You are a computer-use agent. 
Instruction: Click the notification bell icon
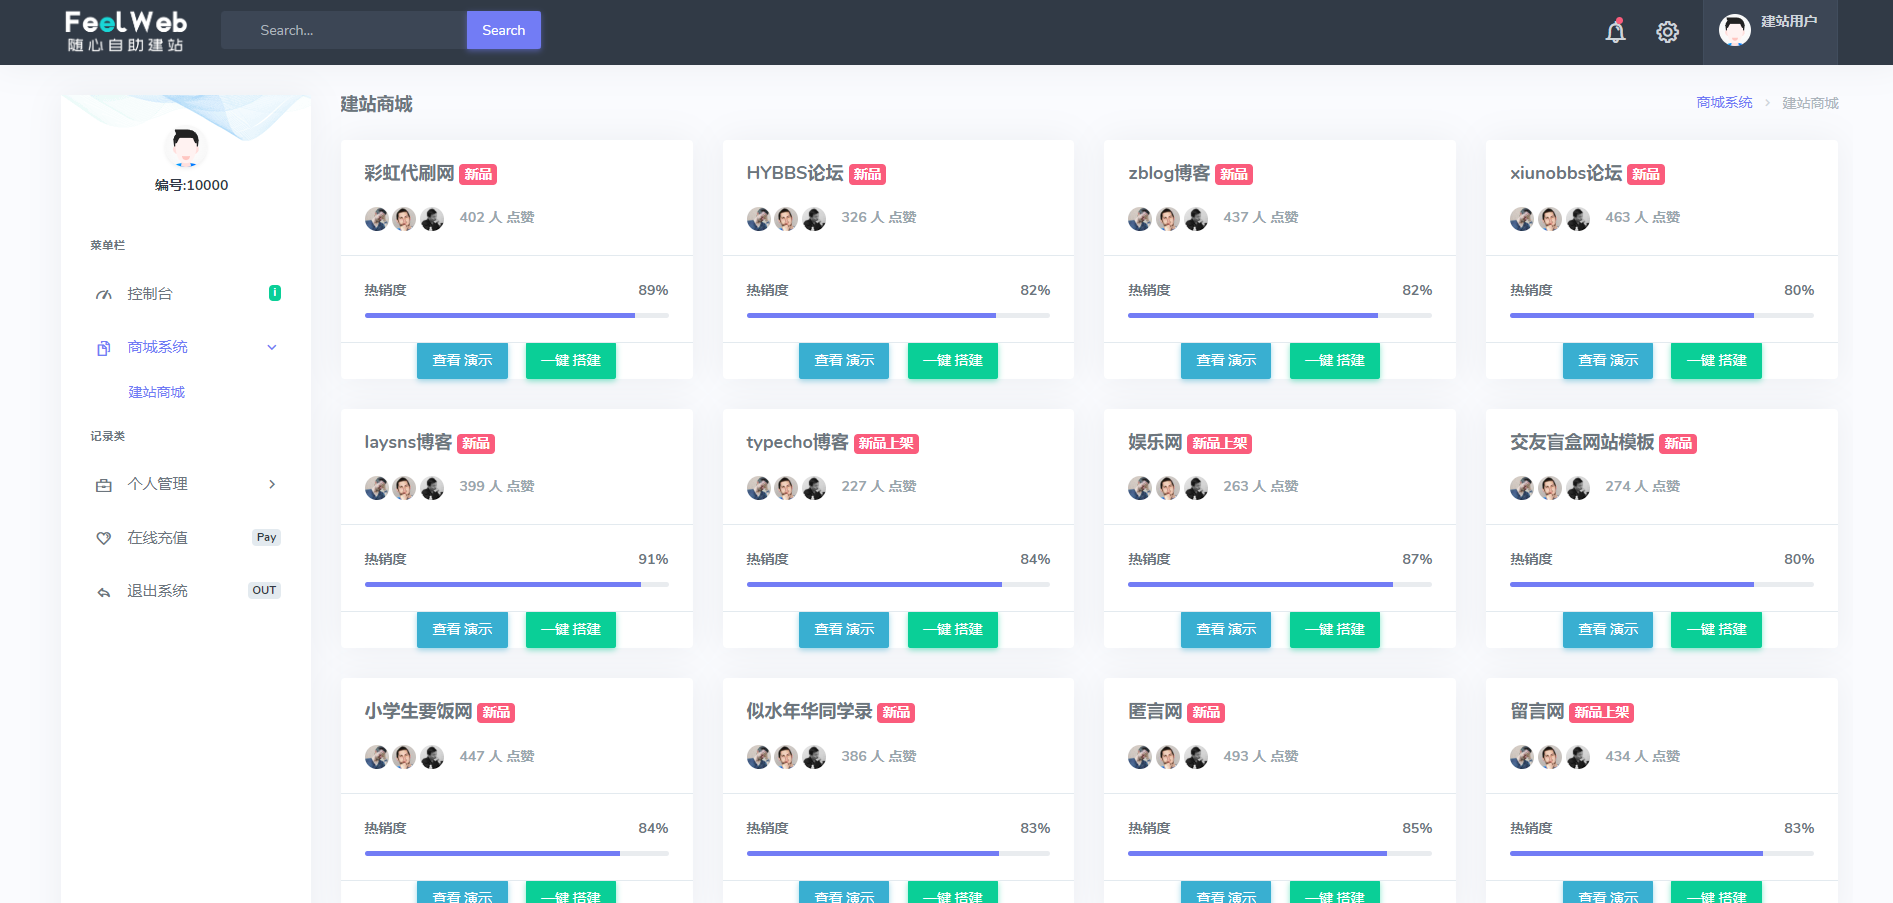(x=1615, y=32)
